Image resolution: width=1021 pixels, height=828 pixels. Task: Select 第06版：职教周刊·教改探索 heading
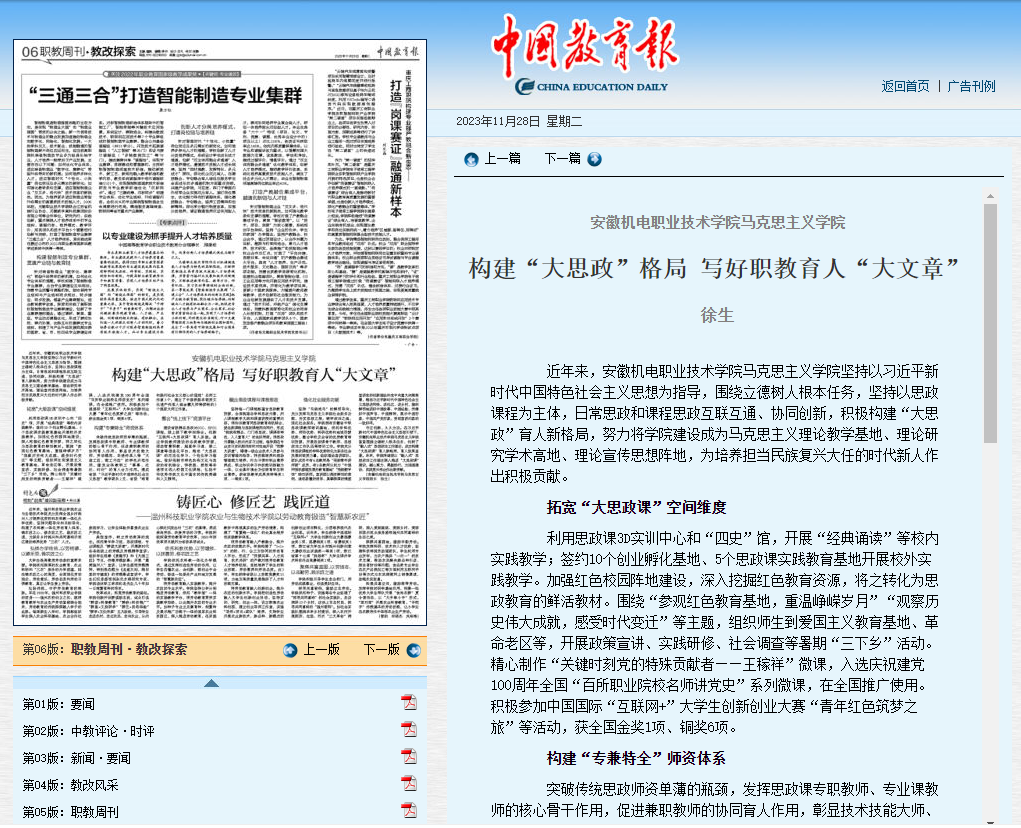[105, 650]
